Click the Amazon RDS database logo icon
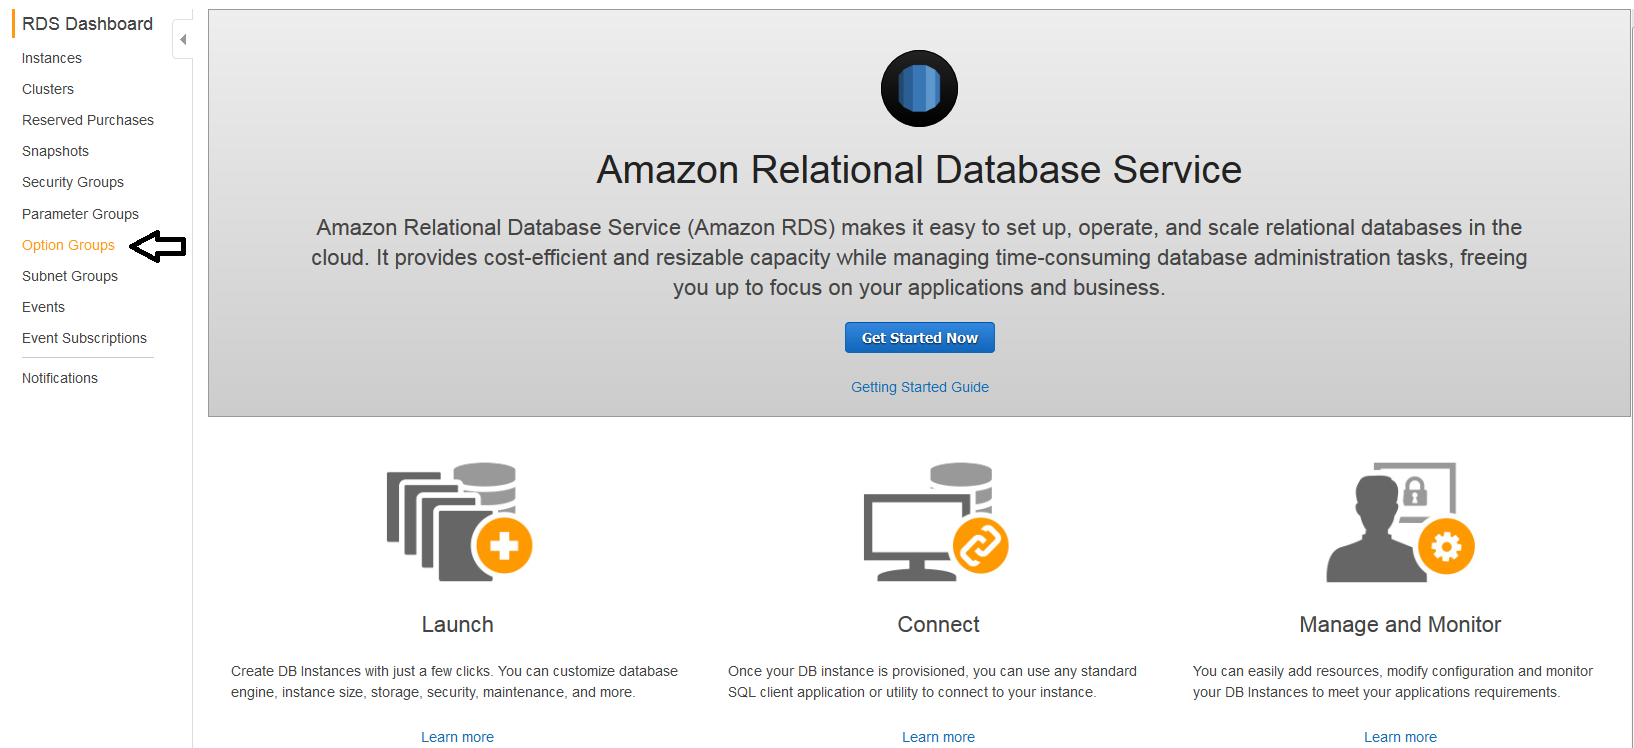Image resolution: width=1634 pixels, height=748 pixels. pos(919,88)
